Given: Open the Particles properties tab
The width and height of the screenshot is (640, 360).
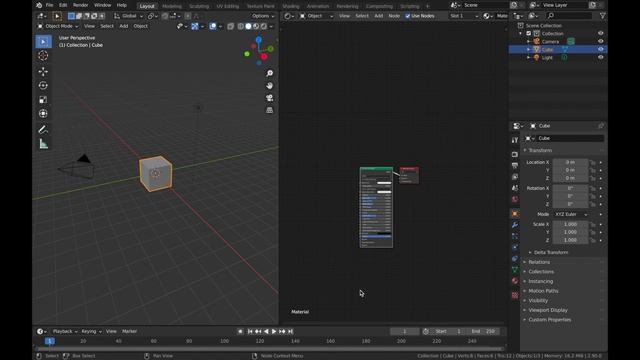Looking at the screenshot, I should click(515, 236).
